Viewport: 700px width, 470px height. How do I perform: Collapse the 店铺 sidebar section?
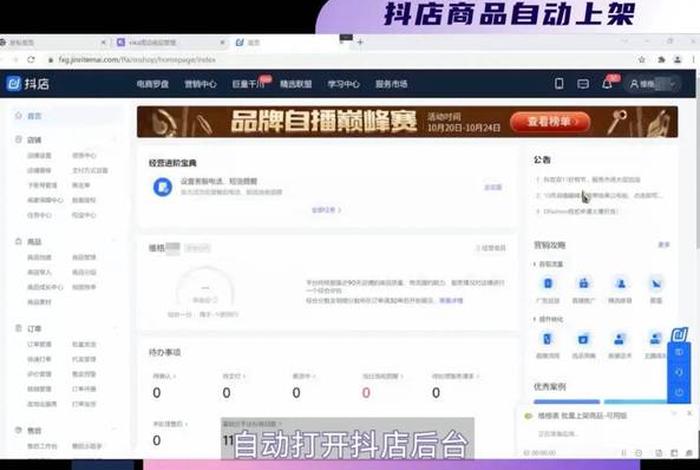pyautogui.click(x=114, y=140)
